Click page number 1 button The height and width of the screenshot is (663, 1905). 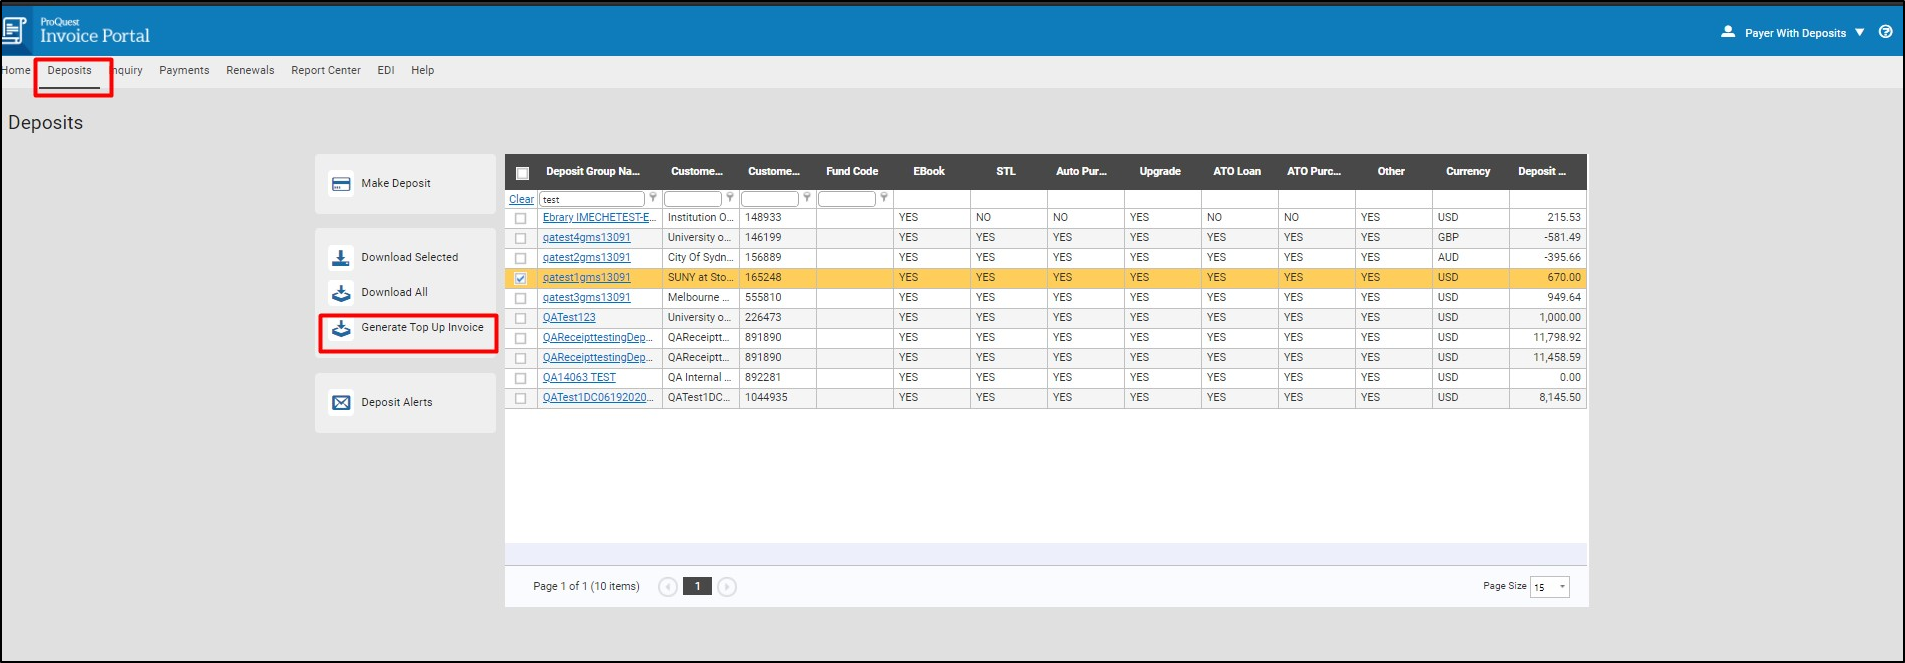point(697,587)
